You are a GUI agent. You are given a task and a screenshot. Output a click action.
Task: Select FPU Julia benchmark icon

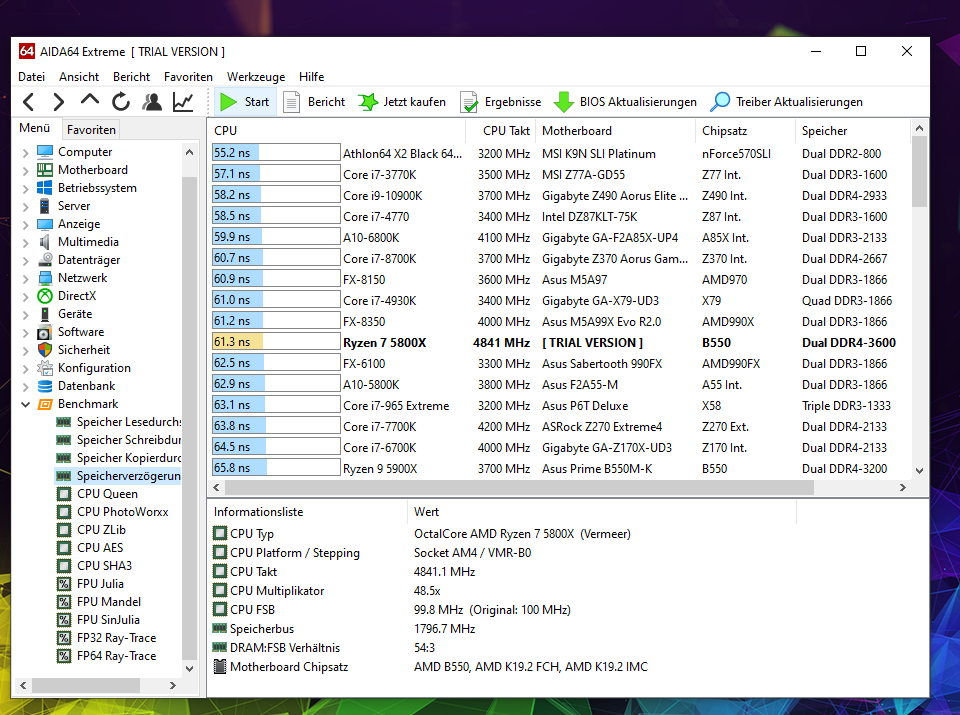point(64,584)
